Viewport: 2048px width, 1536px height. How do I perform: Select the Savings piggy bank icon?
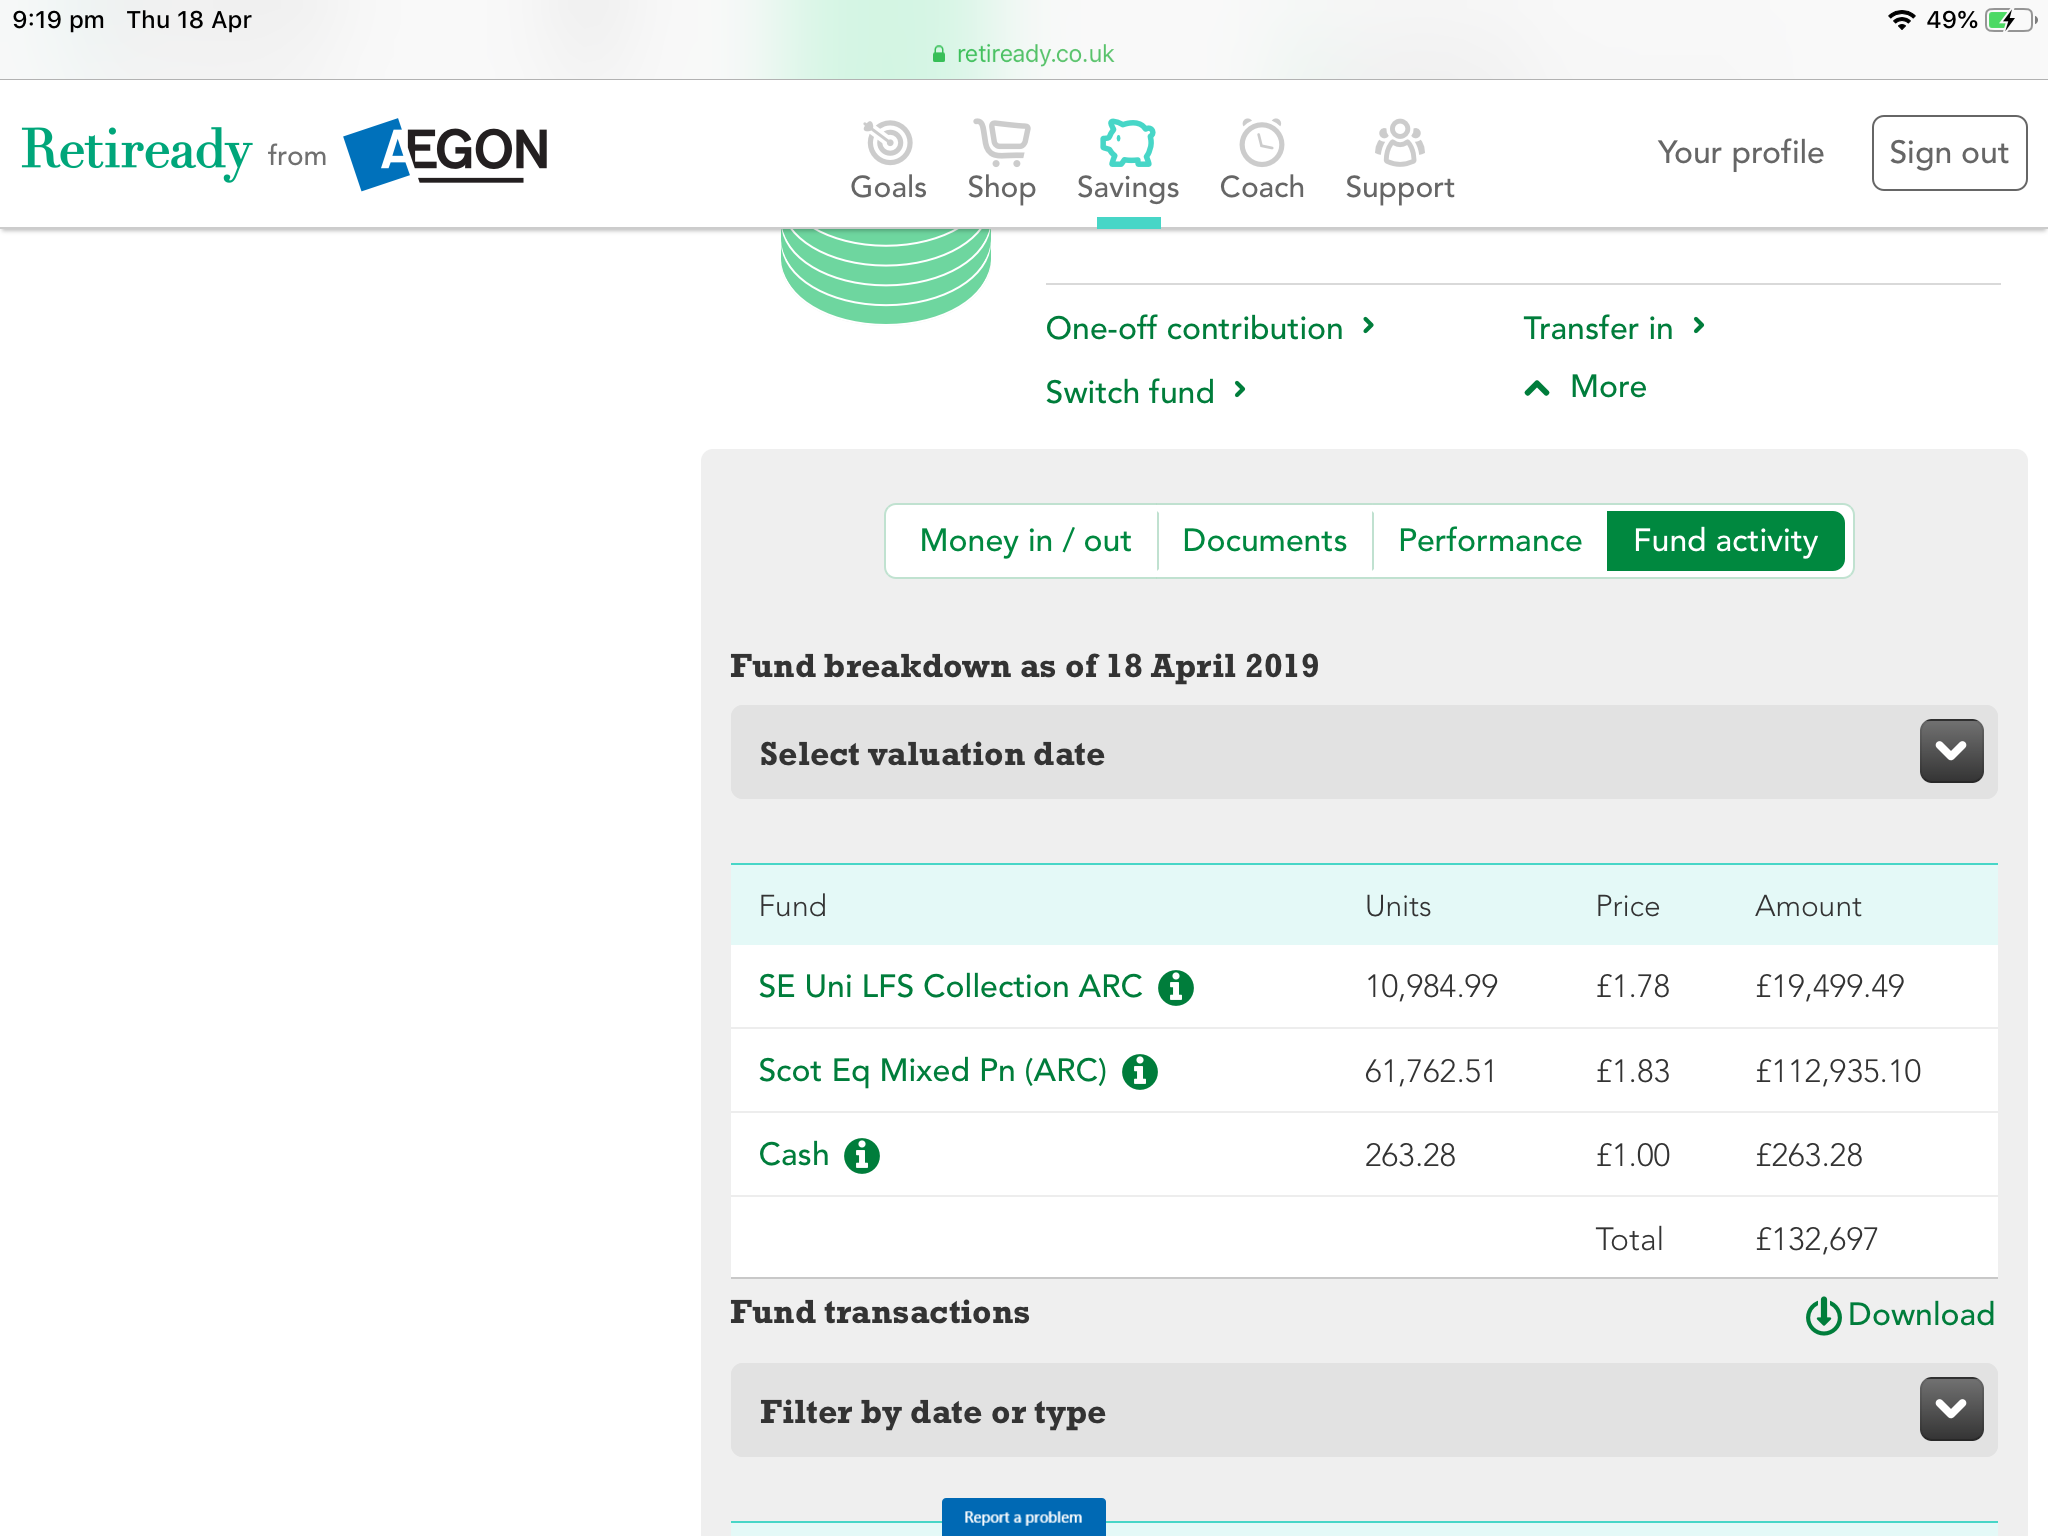pyautogui.click(x=1127, y=144)
